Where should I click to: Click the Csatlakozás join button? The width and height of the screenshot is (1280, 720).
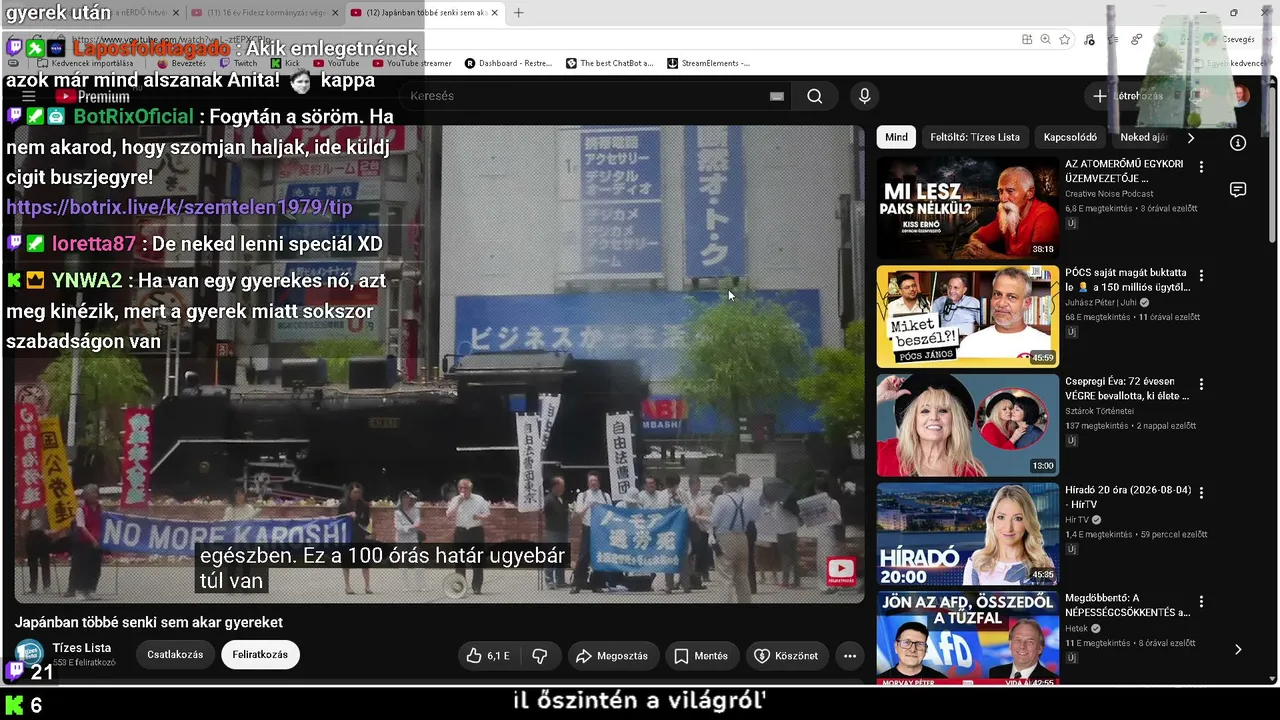click(x=175, y=655)
